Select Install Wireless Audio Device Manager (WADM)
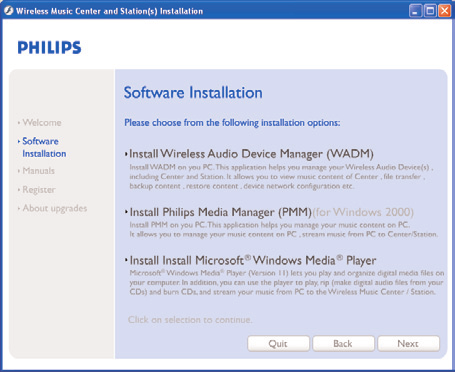Image resolution: width=455 pixels, height=372 pixels. tap(249, 154)
